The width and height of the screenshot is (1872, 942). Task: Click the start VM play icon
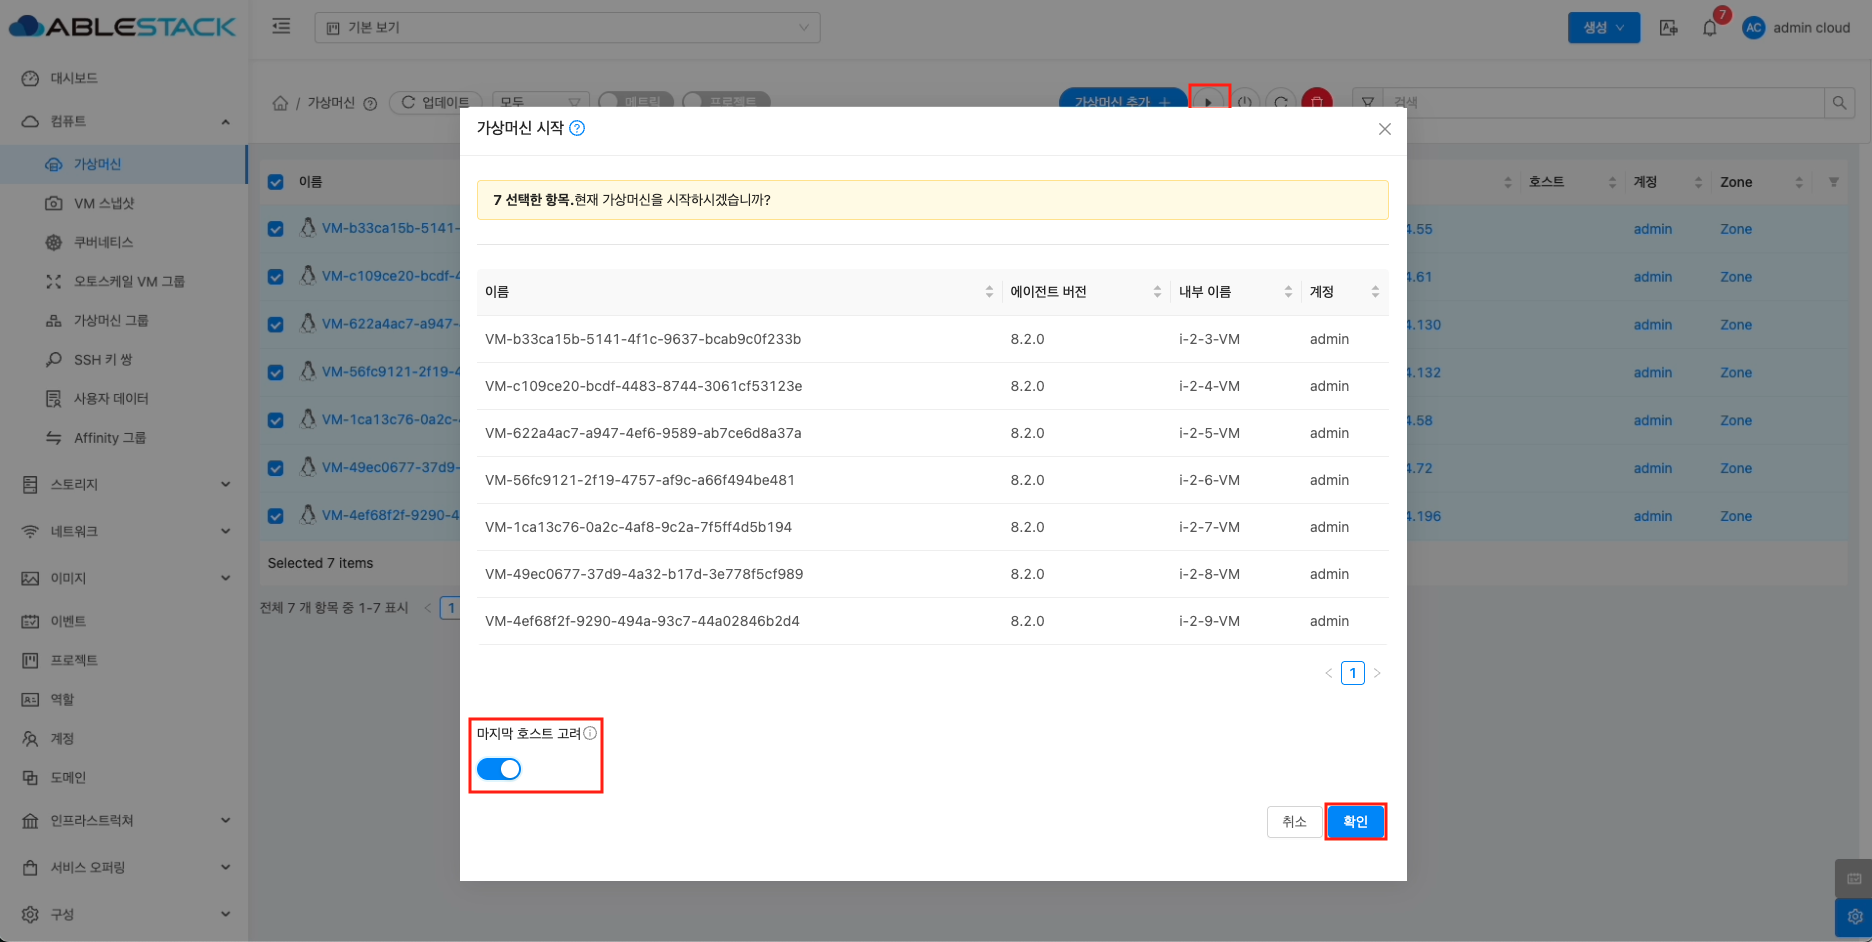1209,101
